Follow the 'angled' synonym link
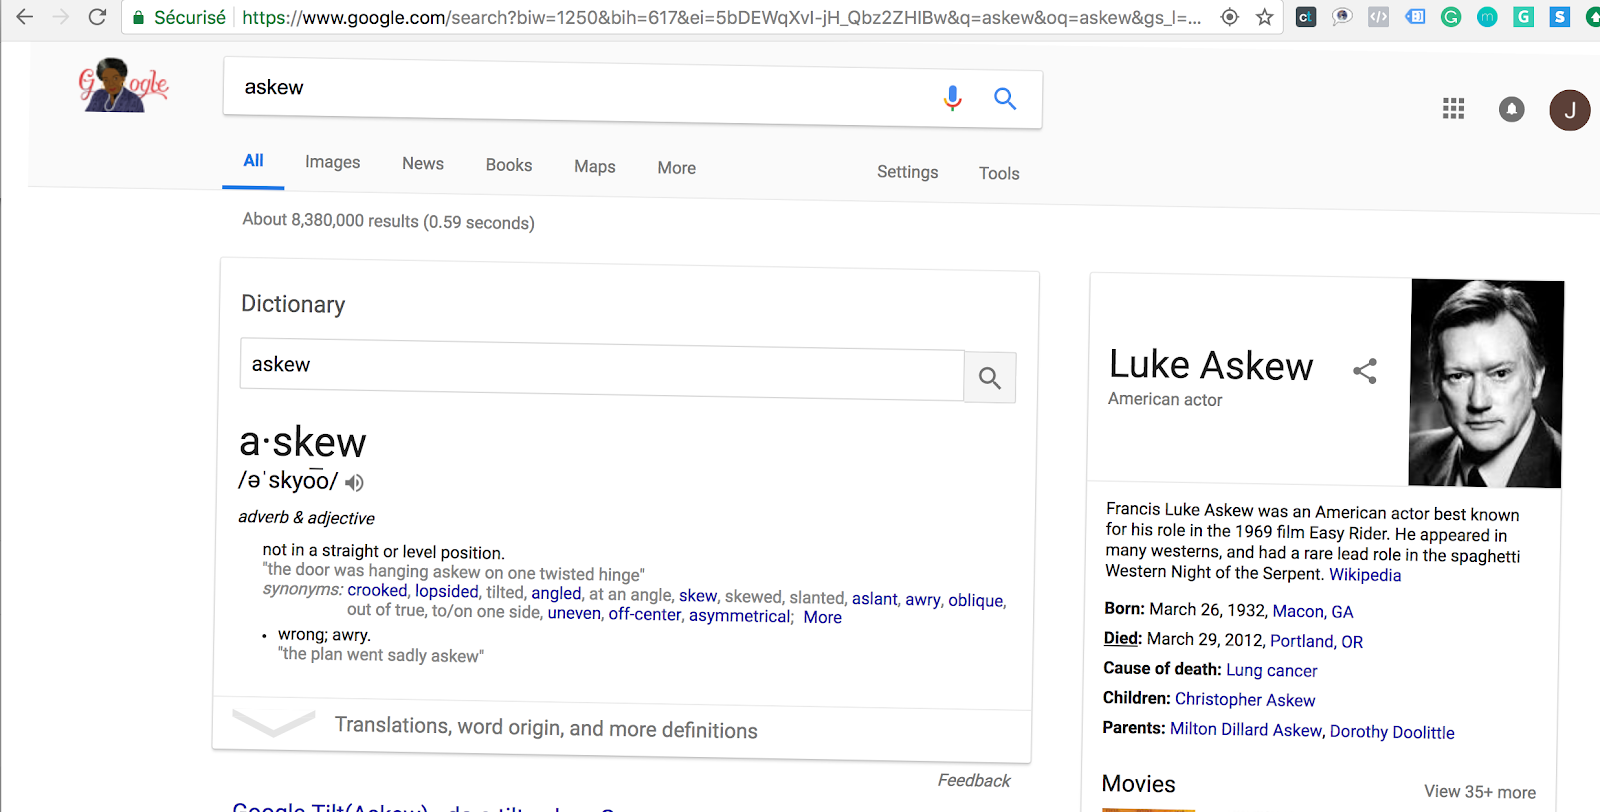 tap(557, 594)
